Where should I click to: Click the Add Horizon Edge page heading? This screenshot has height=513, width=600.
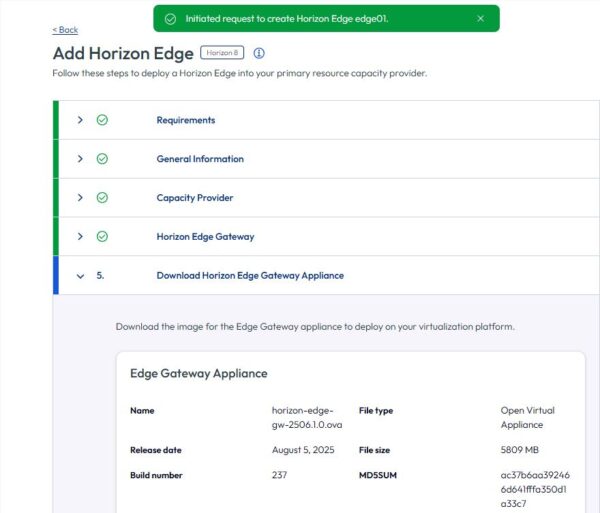click(123, 53)
